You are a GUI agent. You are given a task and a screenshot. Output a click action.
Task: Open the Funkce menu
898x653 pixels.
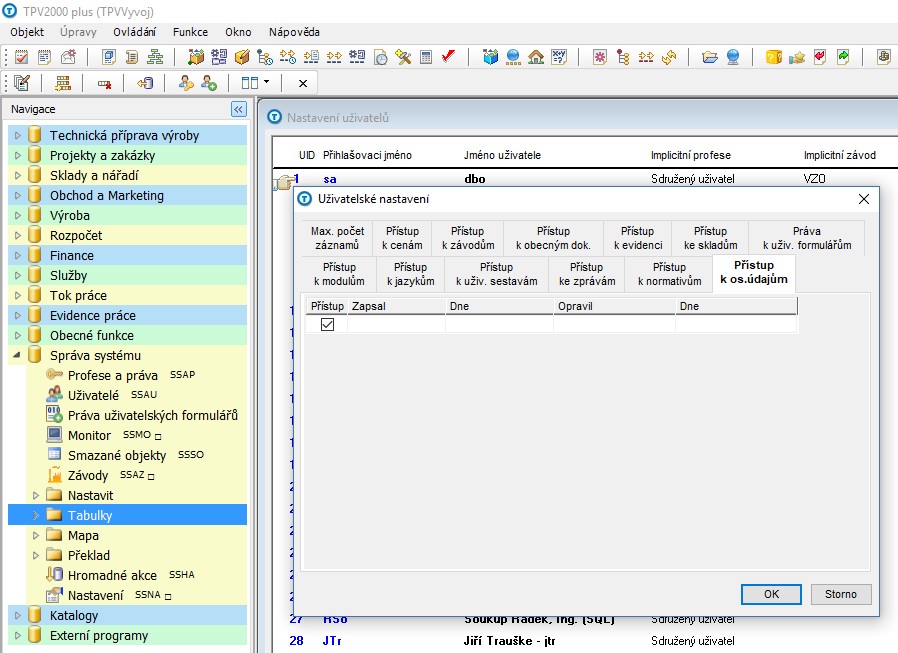coord(190,32)
